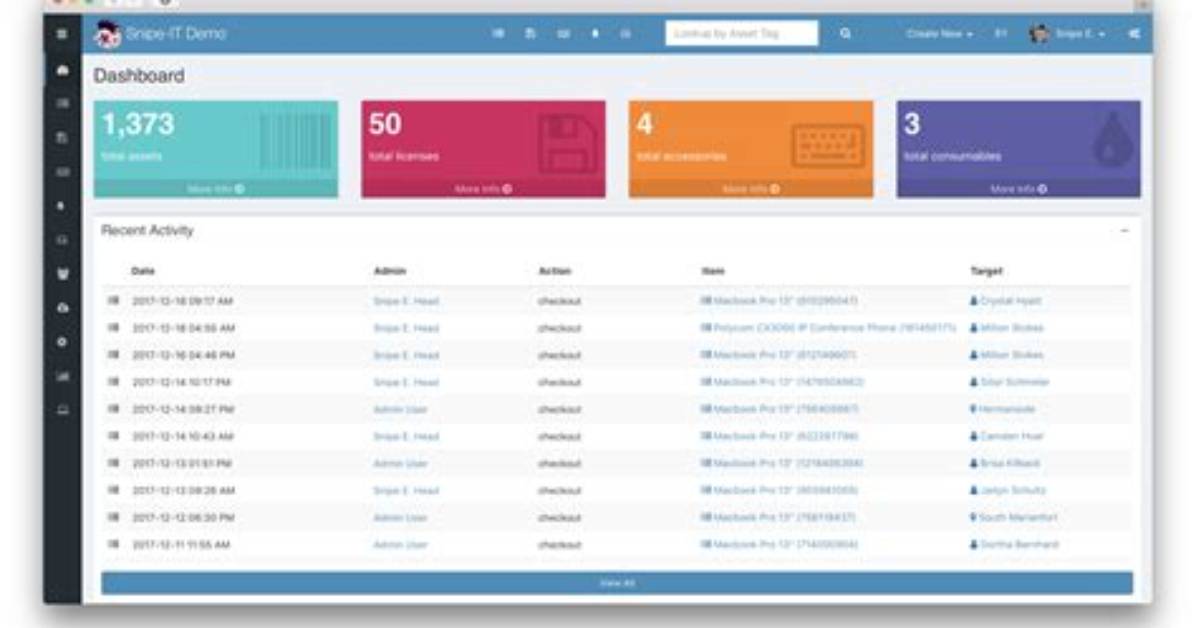Open the Snipe E. user menu
This screenshot has height=628, width=1196.
[x=1068, y=34]
